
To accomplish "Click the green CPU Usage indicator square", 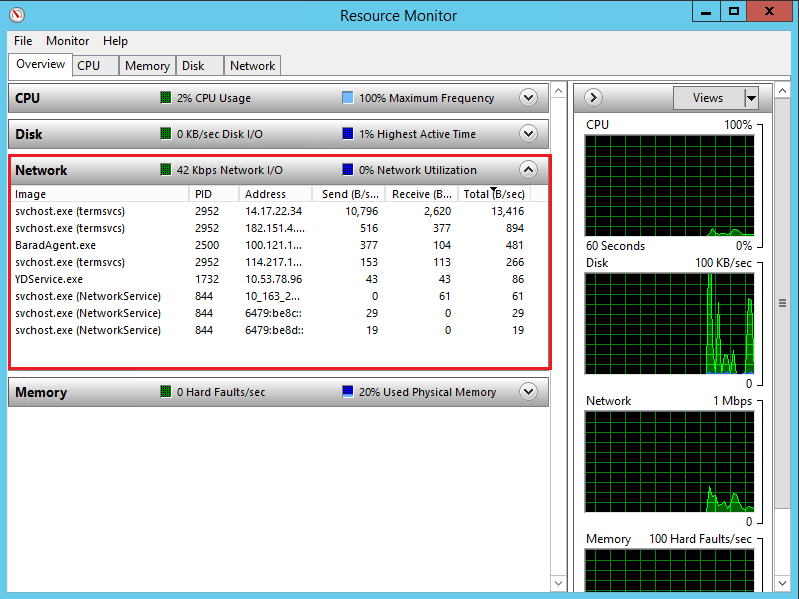I will pos(166,98).
